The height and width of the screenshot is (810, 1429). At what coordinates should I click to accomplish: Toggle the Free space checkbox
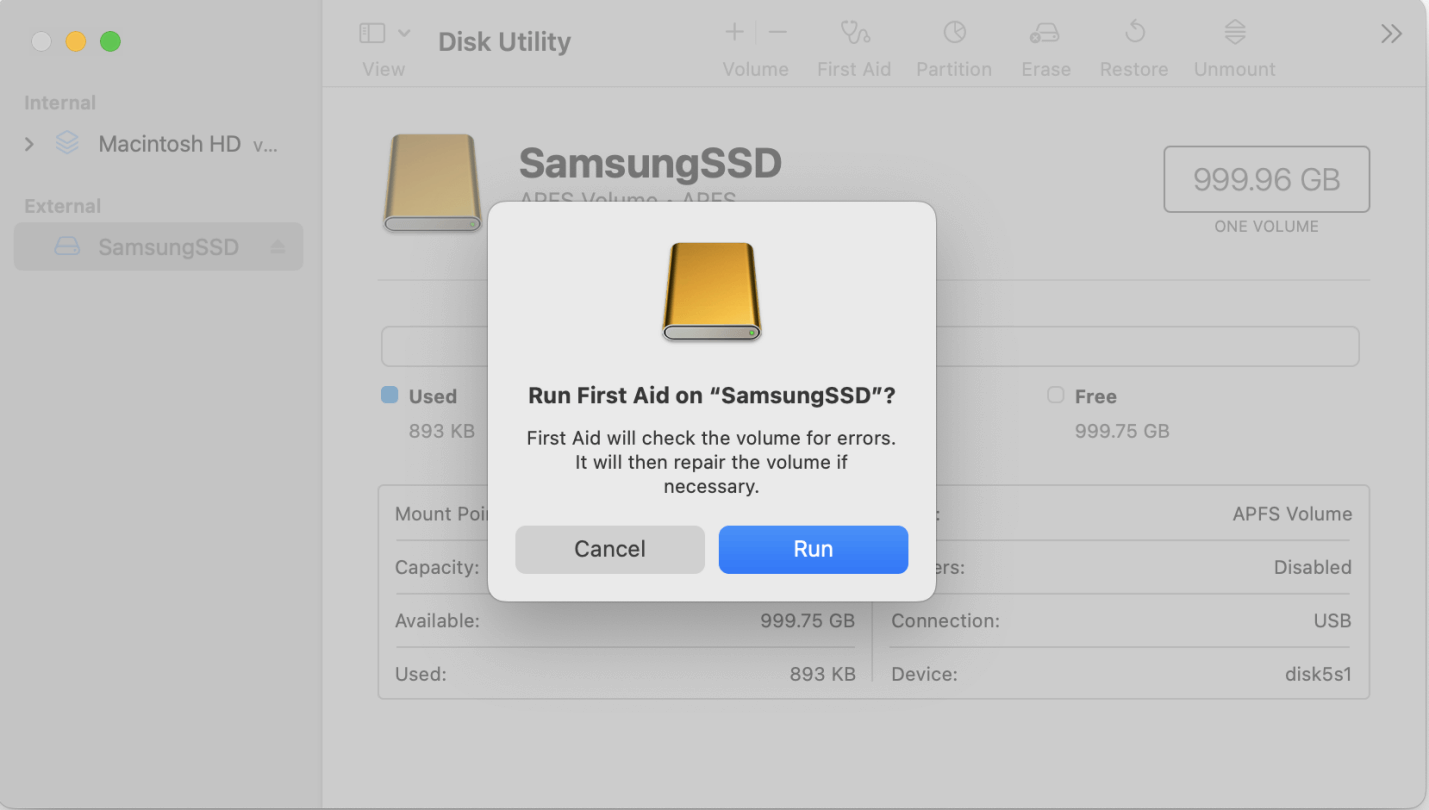[x=1055, y=396]
